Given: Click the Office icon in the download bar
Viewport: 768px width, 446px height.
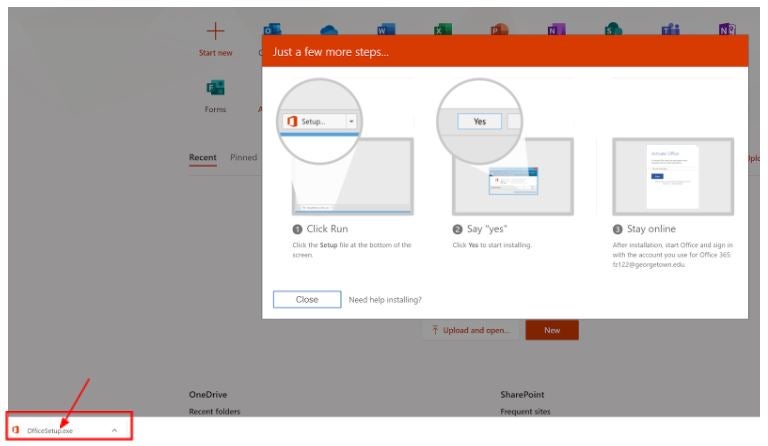Looking at the screenshot, I should (16, 430).
